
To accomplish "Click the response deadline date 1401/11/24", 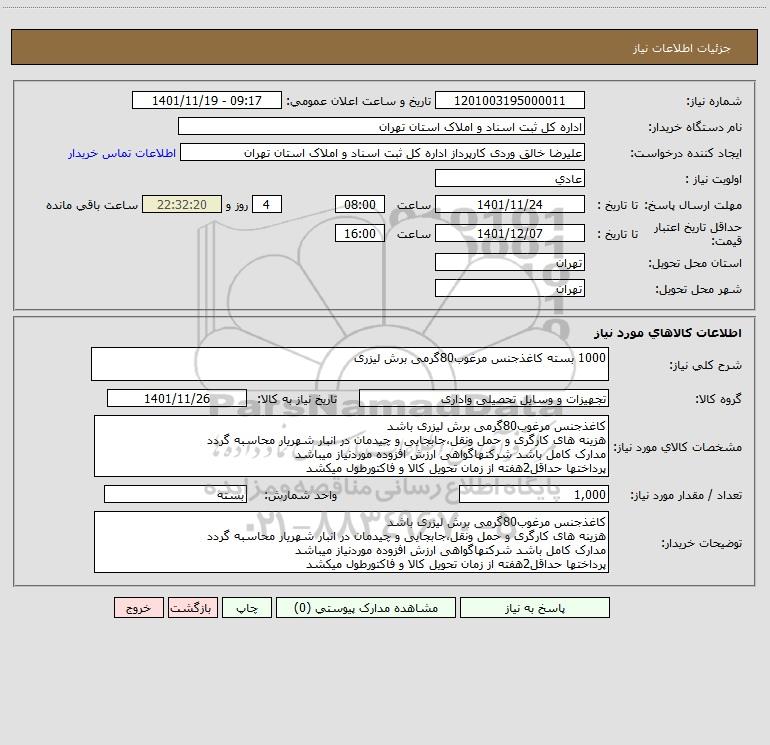I will coord(510,205).
